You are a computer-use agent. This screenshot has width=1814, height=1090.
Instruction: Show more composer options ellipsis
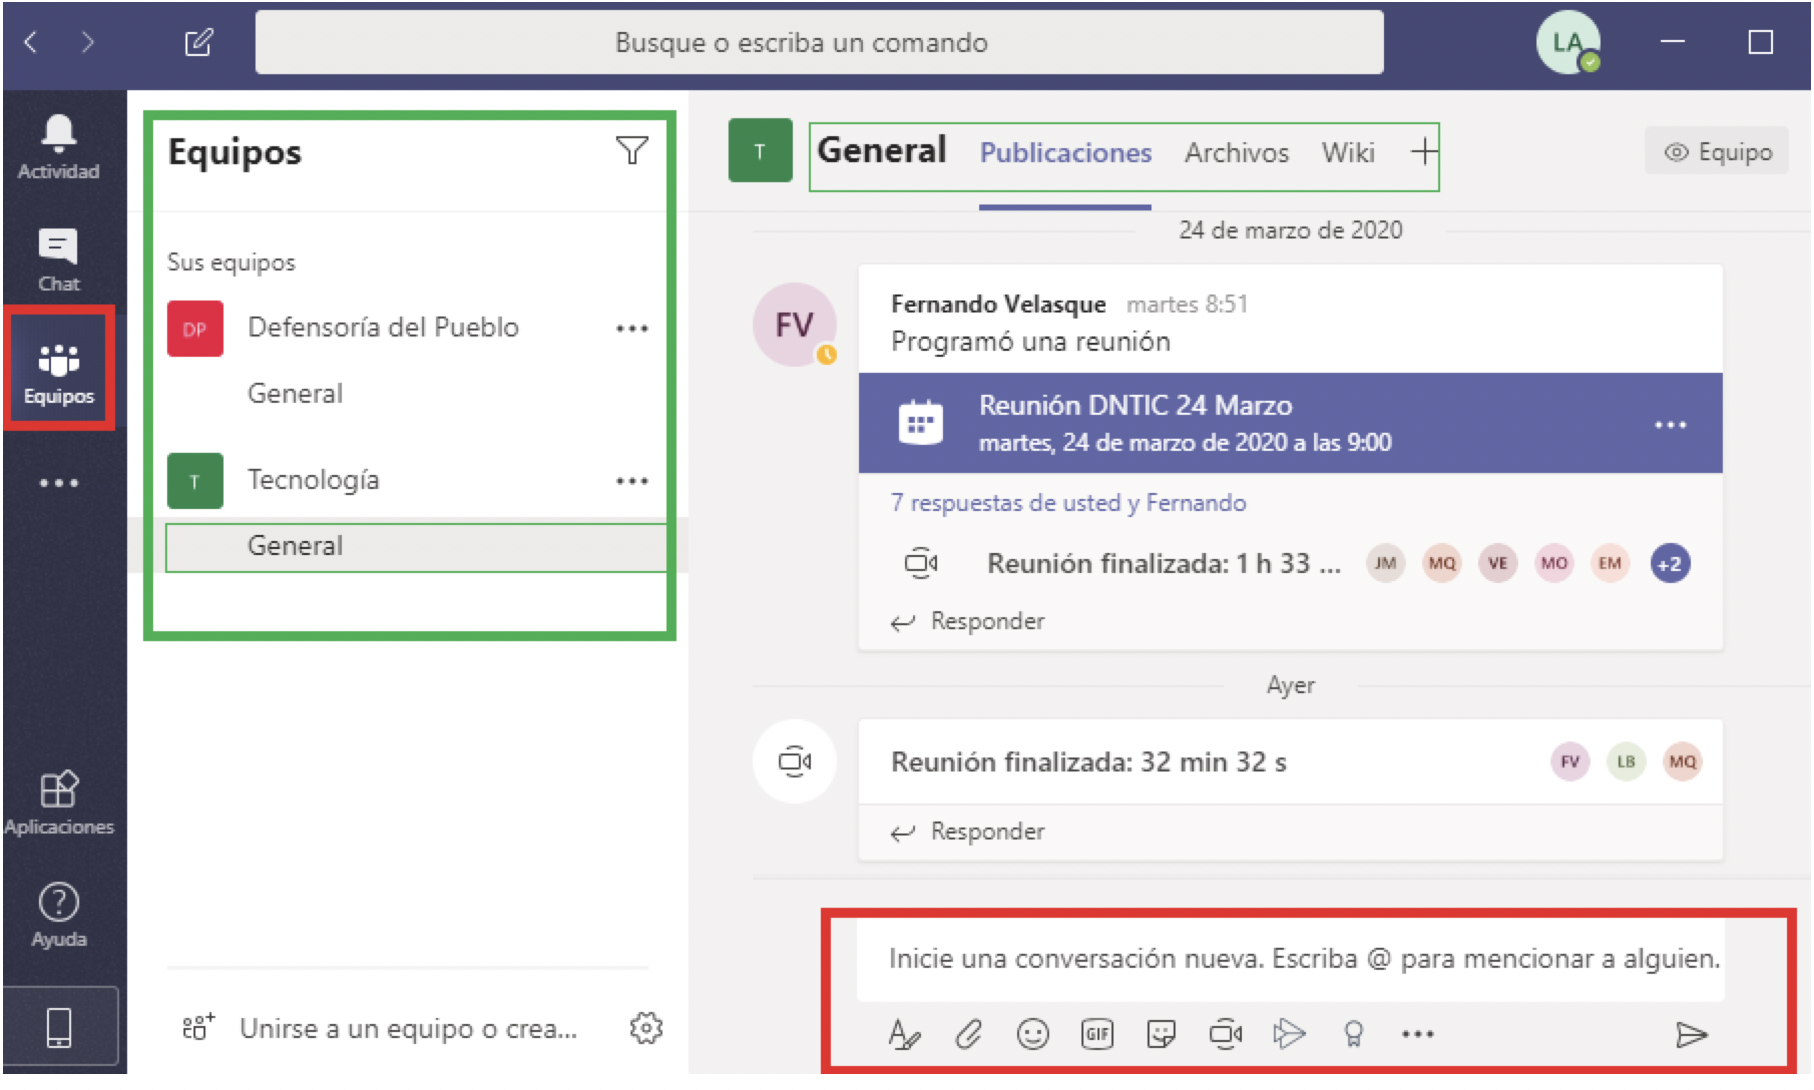pos(1417,1034)
